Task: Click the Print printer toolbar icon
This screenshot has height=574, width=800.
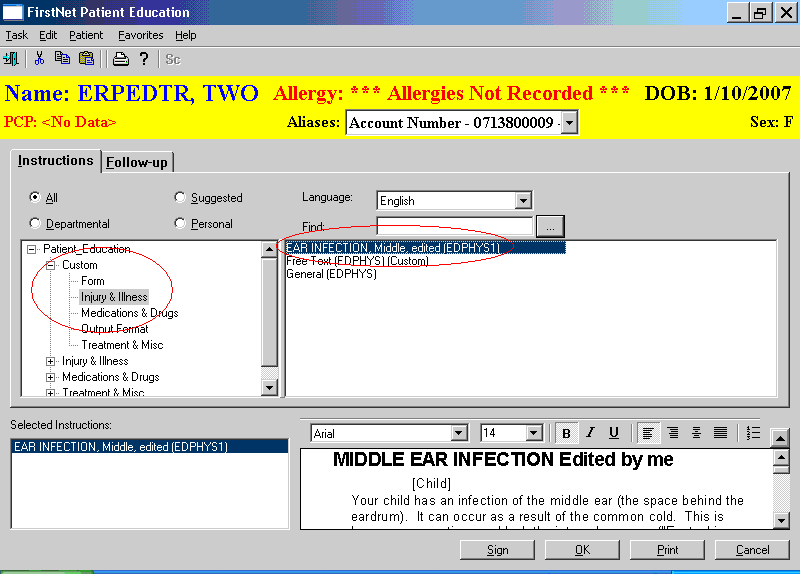Action: tap(121, 59)
